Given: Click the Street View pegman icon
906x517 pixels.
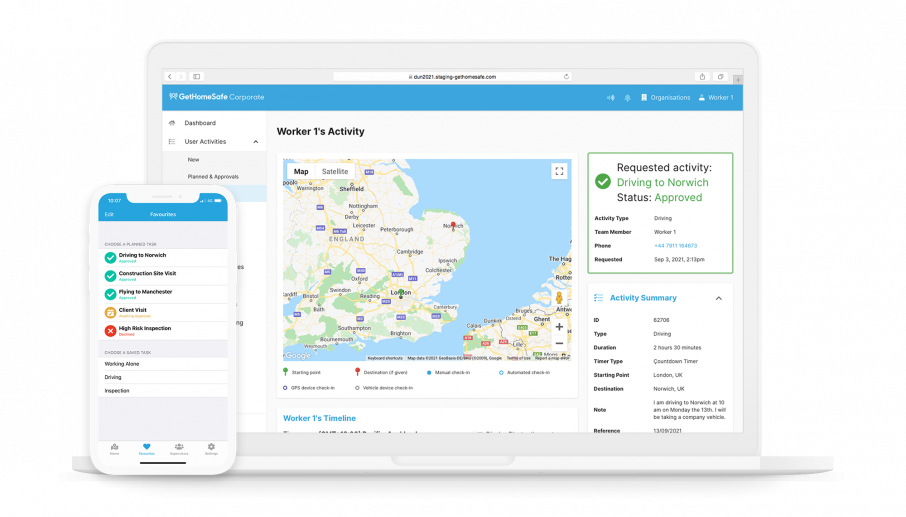Looking at the screenshot, I should pos(559,298).
